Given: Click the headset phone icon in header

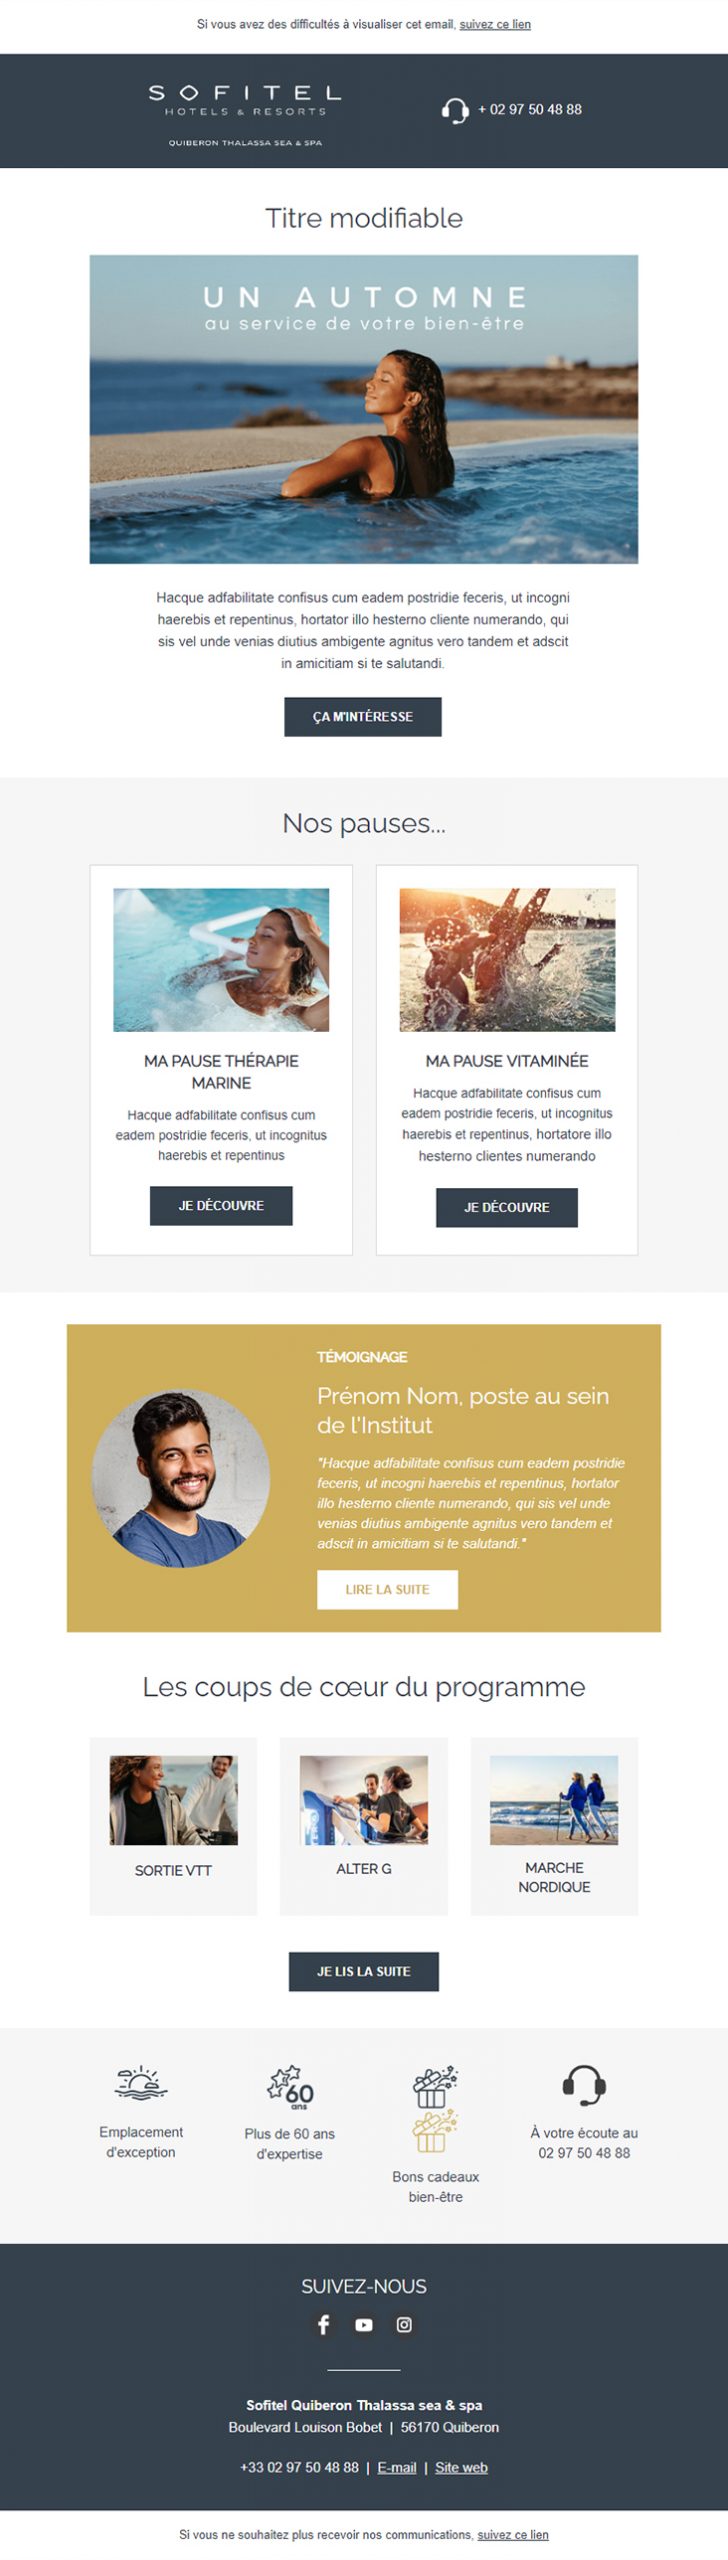Looking at the screenshot, I should [x=455, y=111].
